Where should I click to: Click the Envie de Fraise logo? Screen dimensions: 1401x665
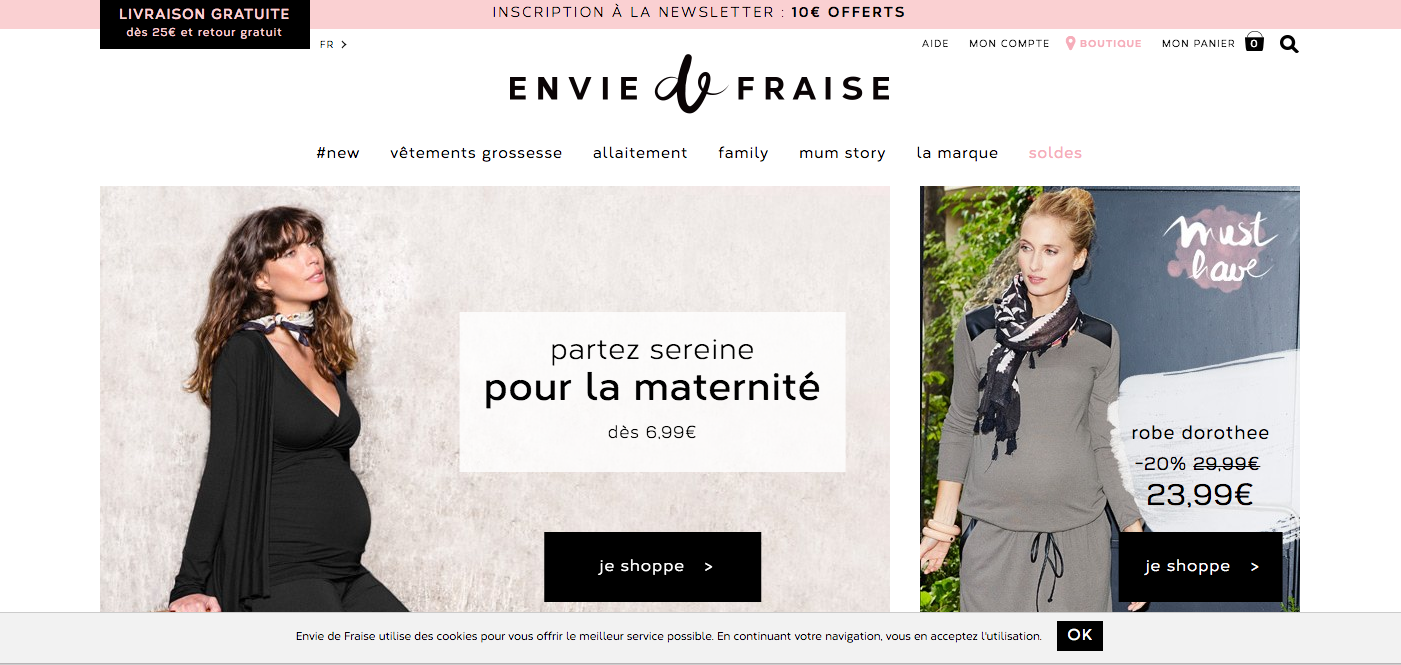[x=699, y=85]
